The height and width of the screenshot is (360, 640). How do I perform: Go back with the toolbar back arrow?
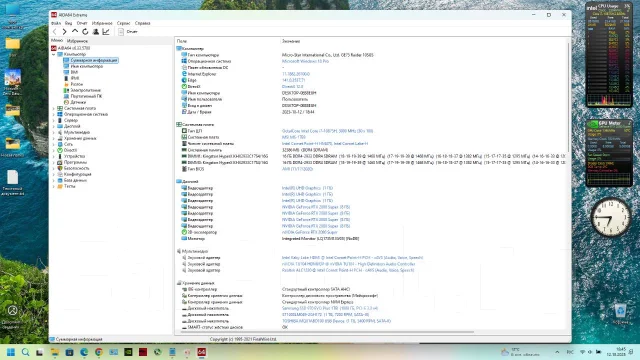pos(54,31)
